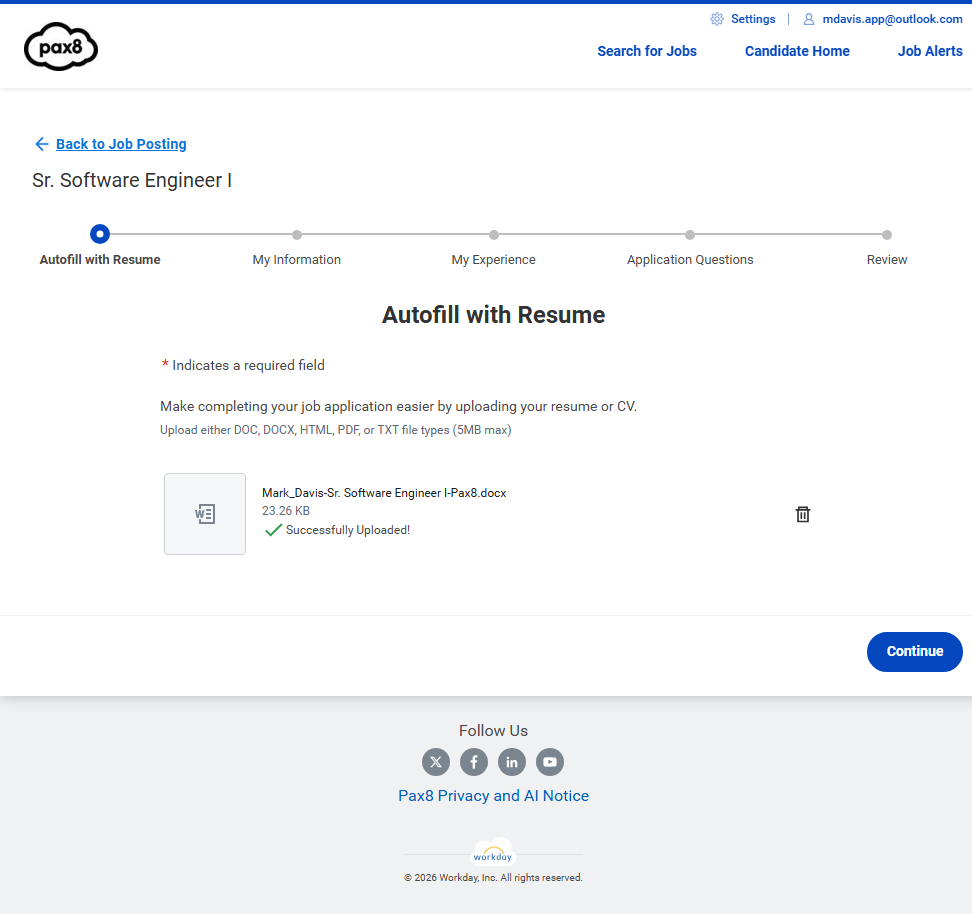The height and width of the screenshot is (914, 972).
Task: Click the Pax8 cloud logo
Action: [x=61, y=47]
